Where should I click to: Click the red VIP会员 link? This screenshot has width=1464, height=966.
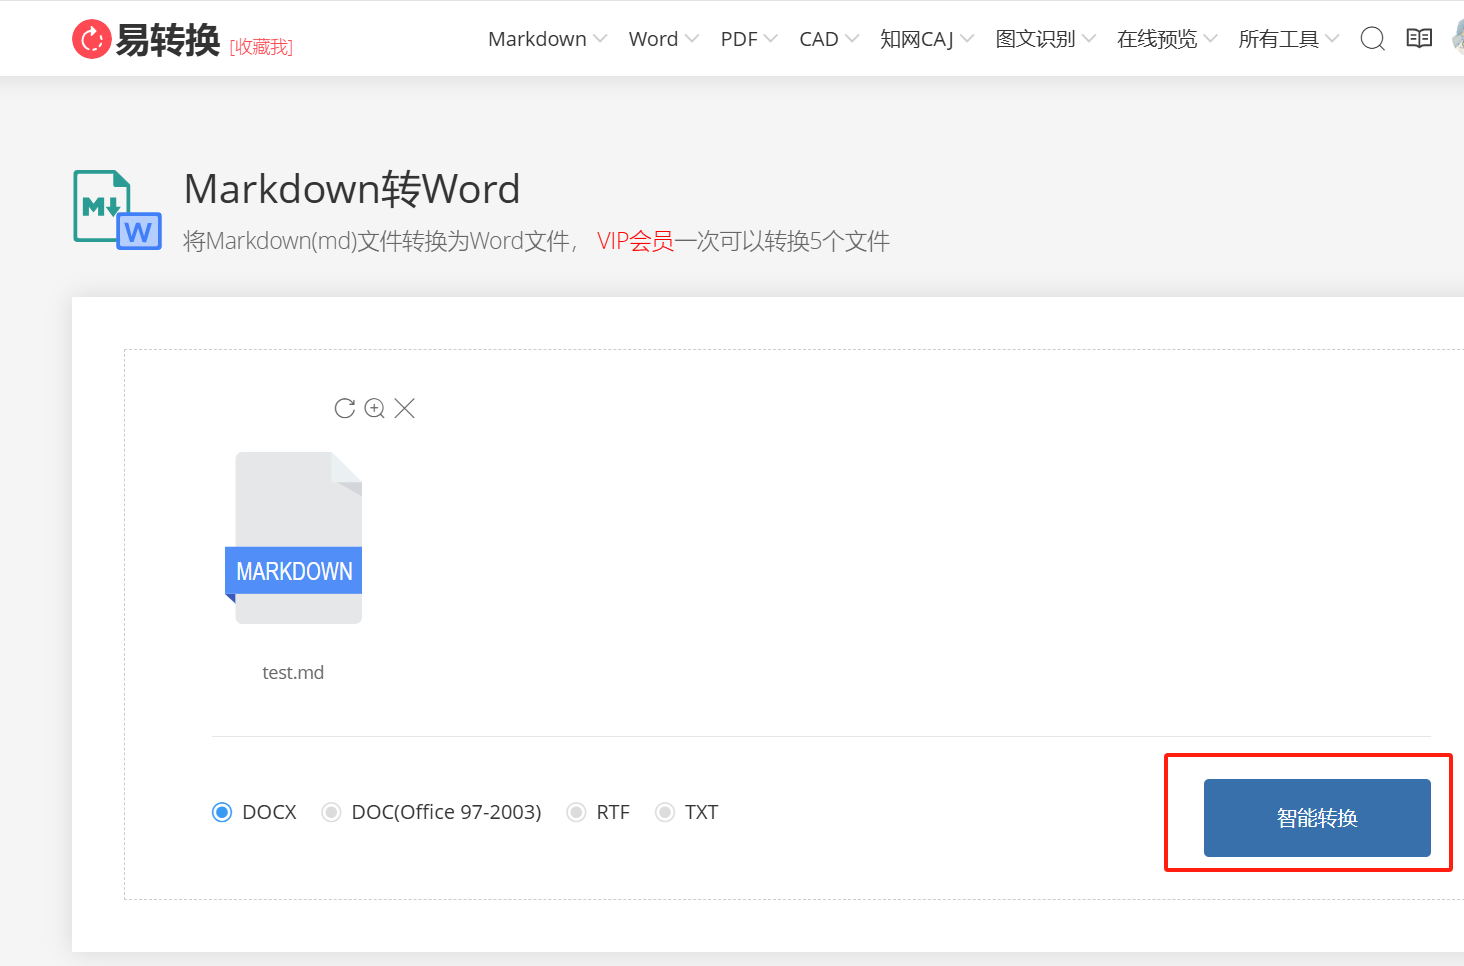pyautogui.click(x=635, y=241)
